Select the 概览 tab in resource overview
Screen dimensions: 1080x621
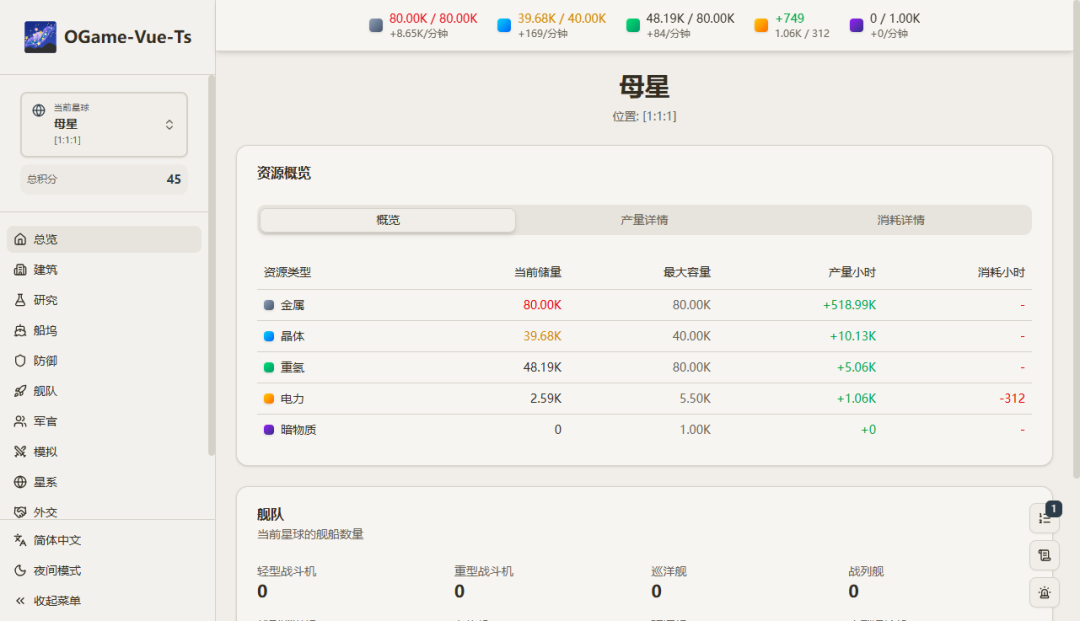(388, 220)
